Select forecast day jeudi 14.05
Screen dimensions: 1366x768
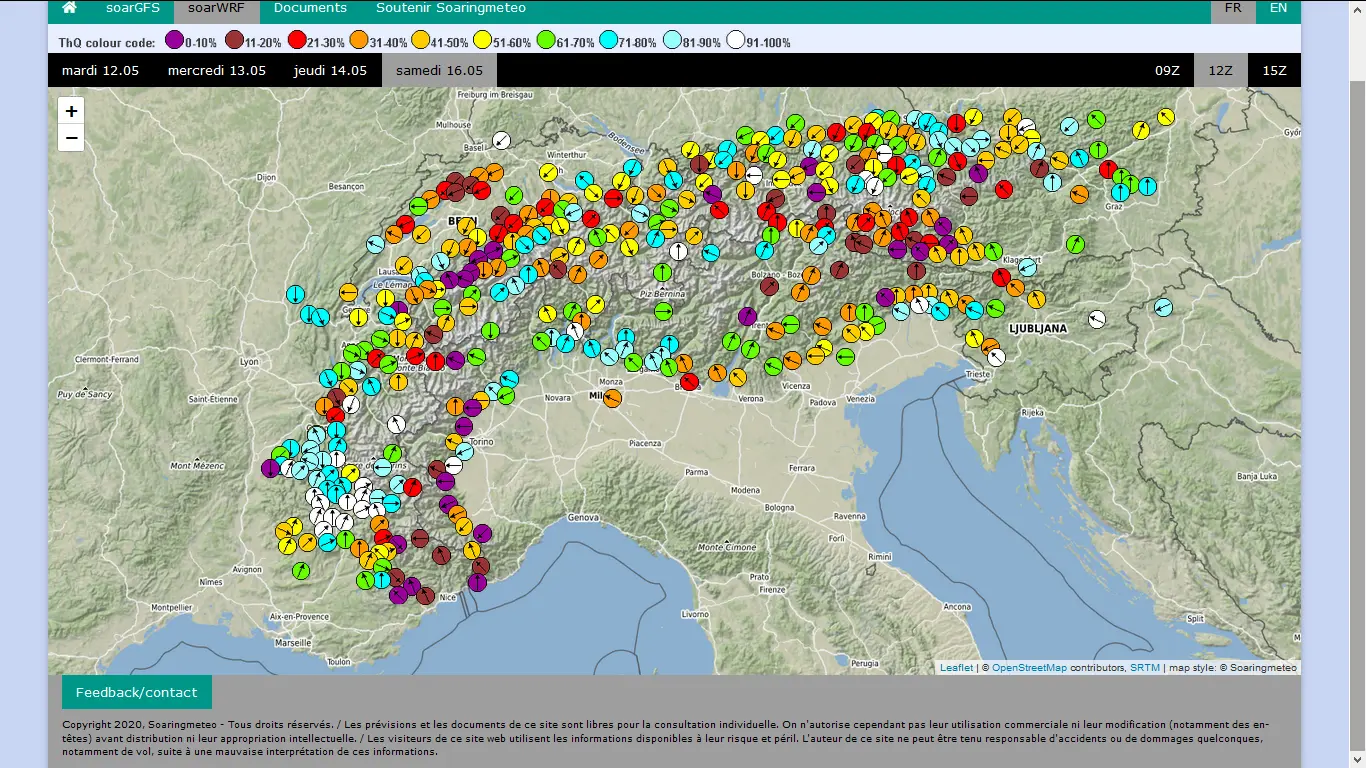330,70
